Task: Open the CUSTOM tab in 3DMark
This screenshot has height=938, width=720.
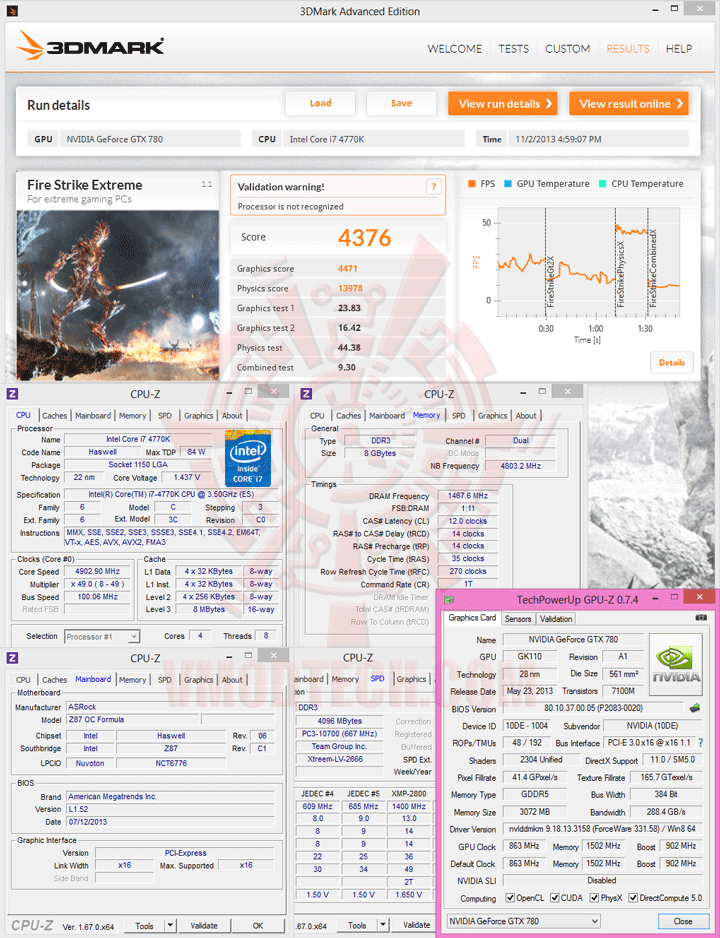Action: point(568,49)
